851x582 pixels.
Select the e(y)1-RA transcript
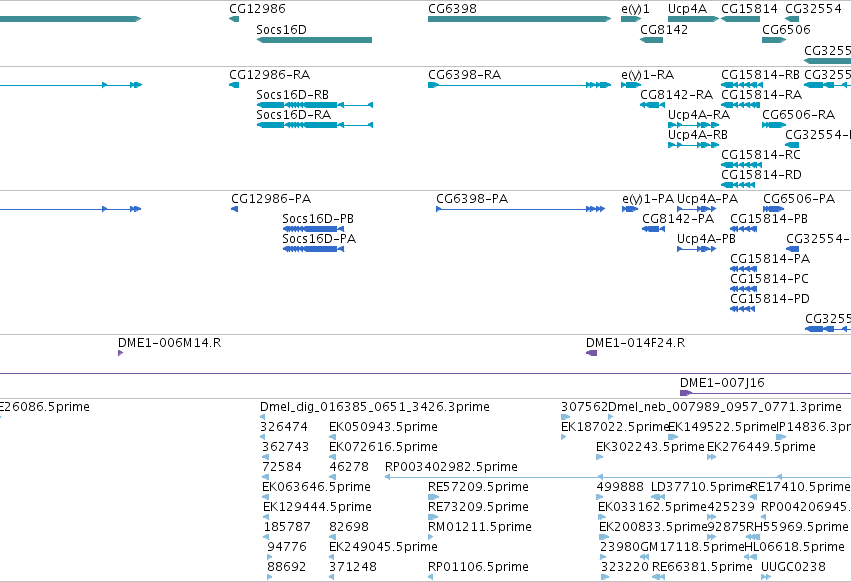point(631,85)
